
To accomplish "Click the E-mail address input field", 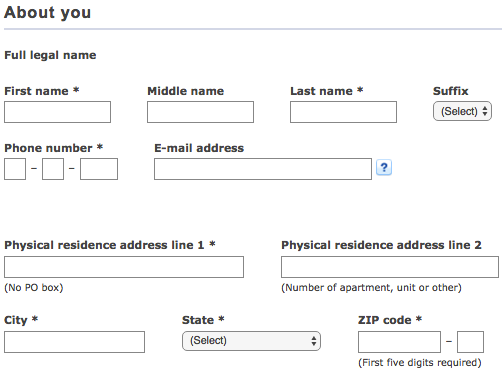I will [x=263, y=169].
